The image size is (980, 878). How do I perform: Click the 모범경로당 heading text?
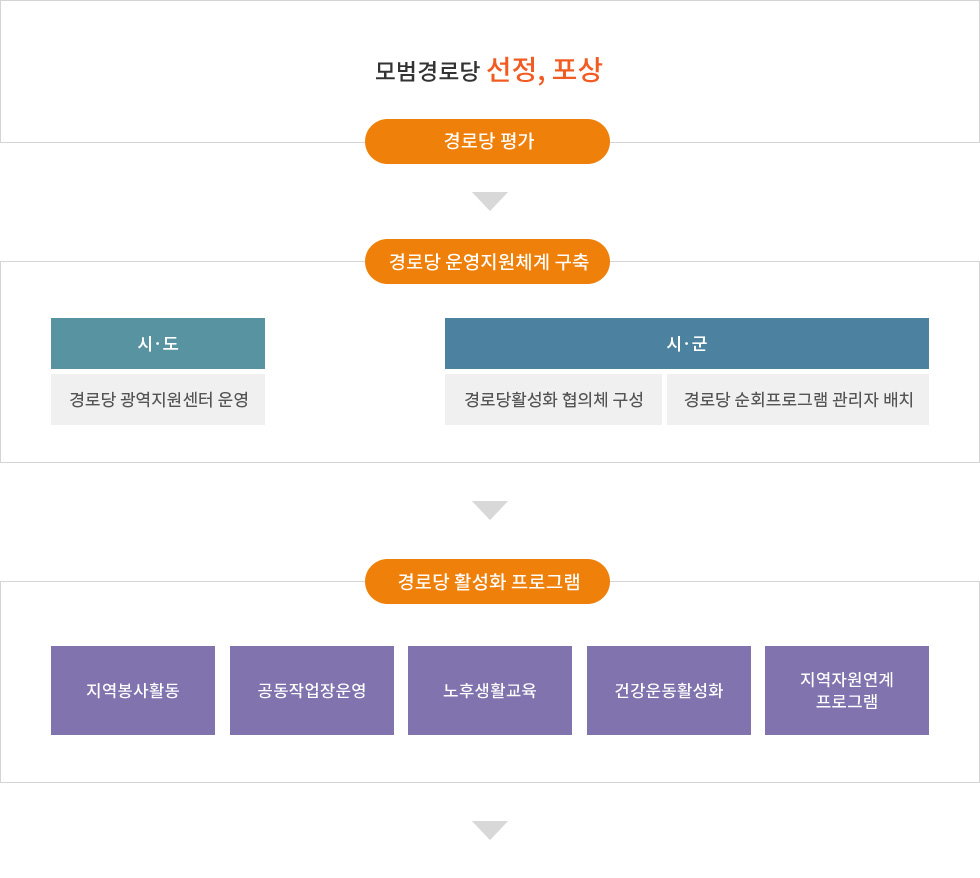point(427,71)
